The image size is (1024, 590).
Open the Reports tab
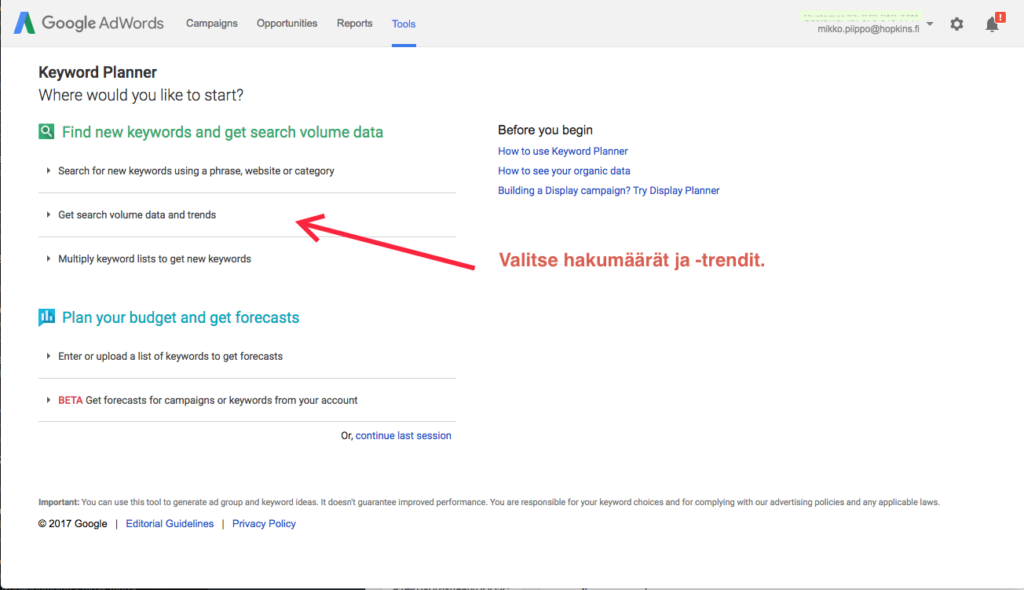pos(355,24)
